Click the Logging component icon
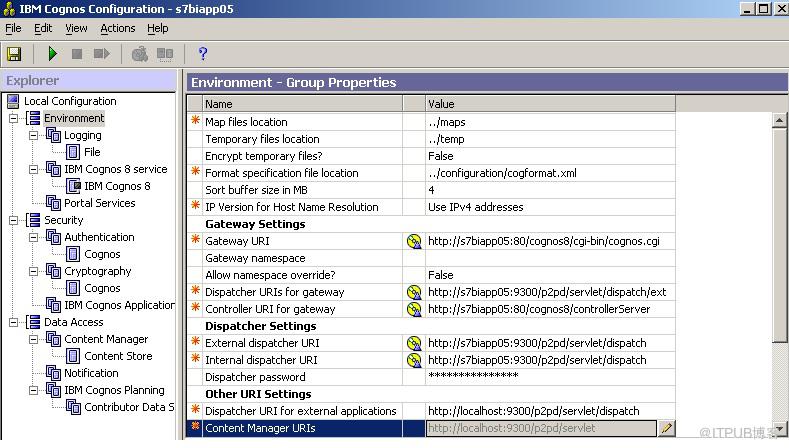Image resolution: width=789 pixels, height=448 pixels. (x=53, y=135)
